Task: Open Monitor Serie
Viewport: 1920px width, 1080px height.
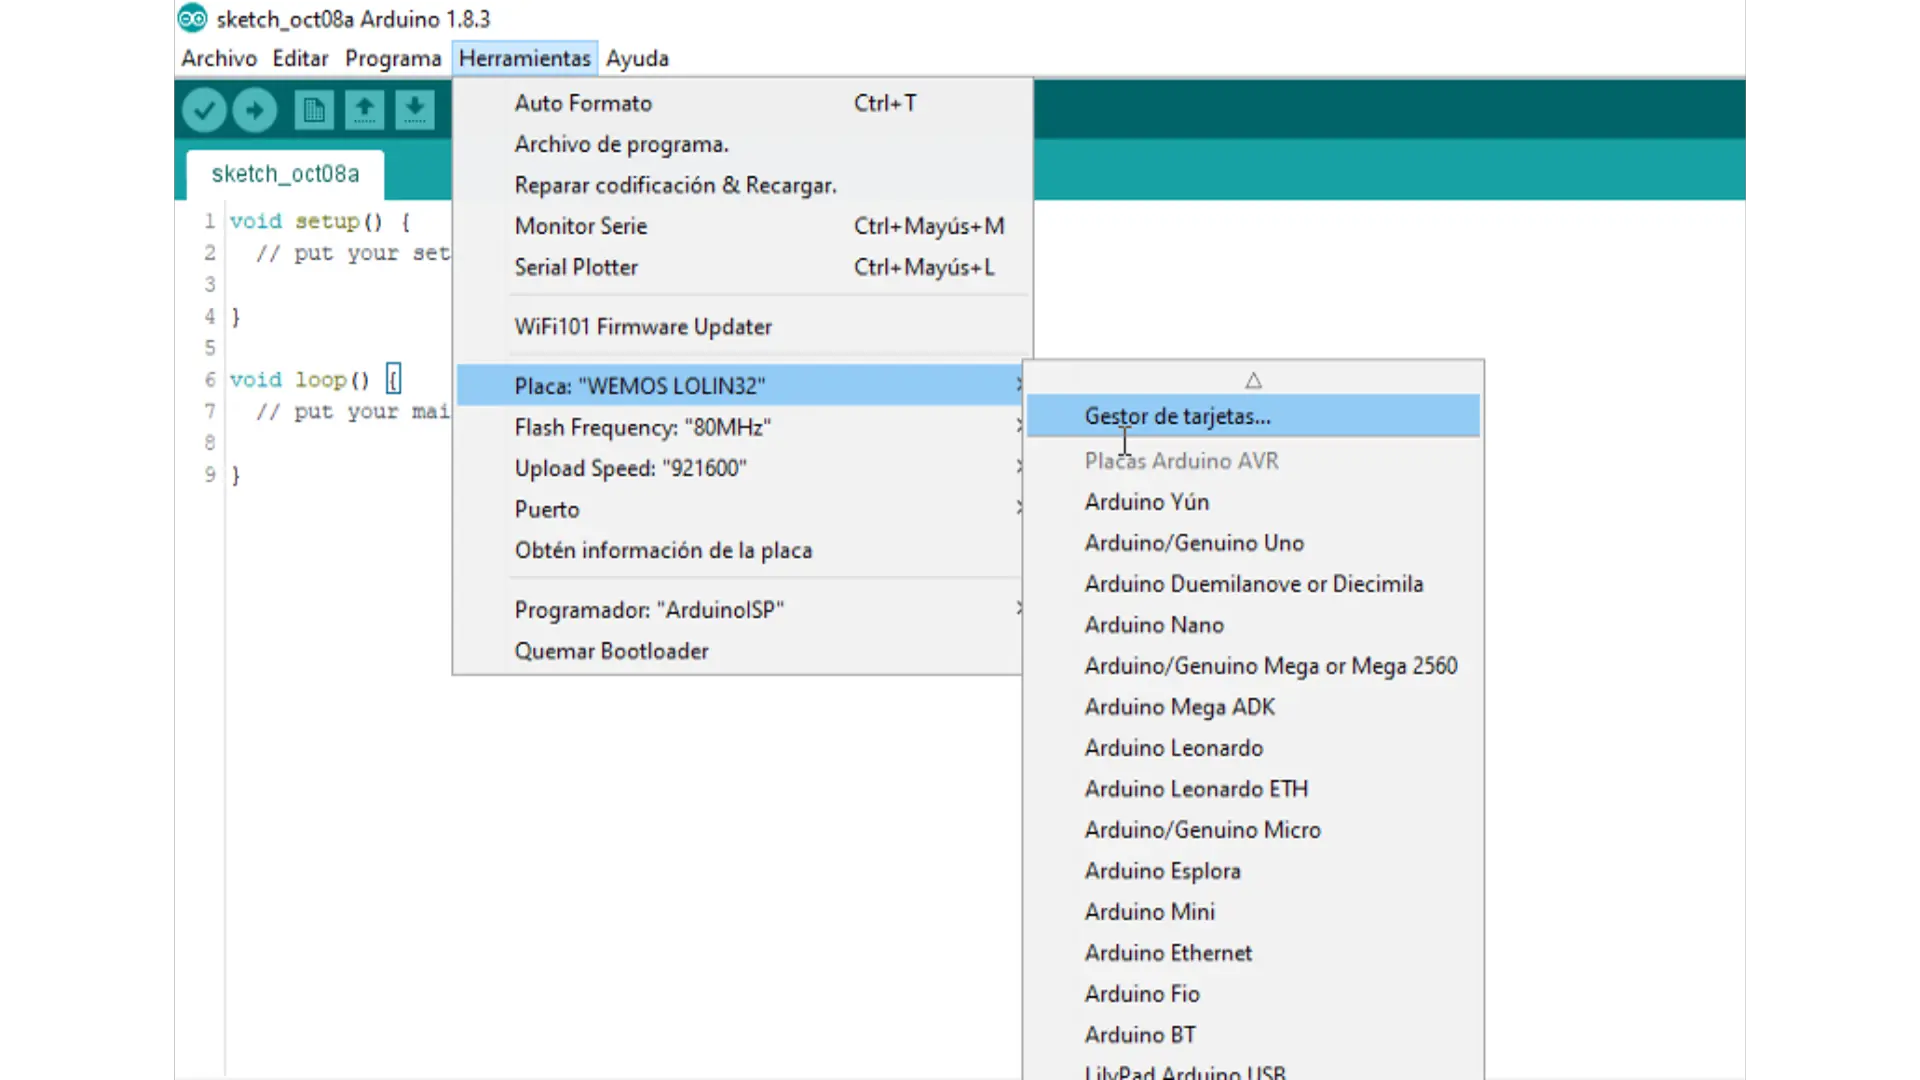Action: click(742, 226)
